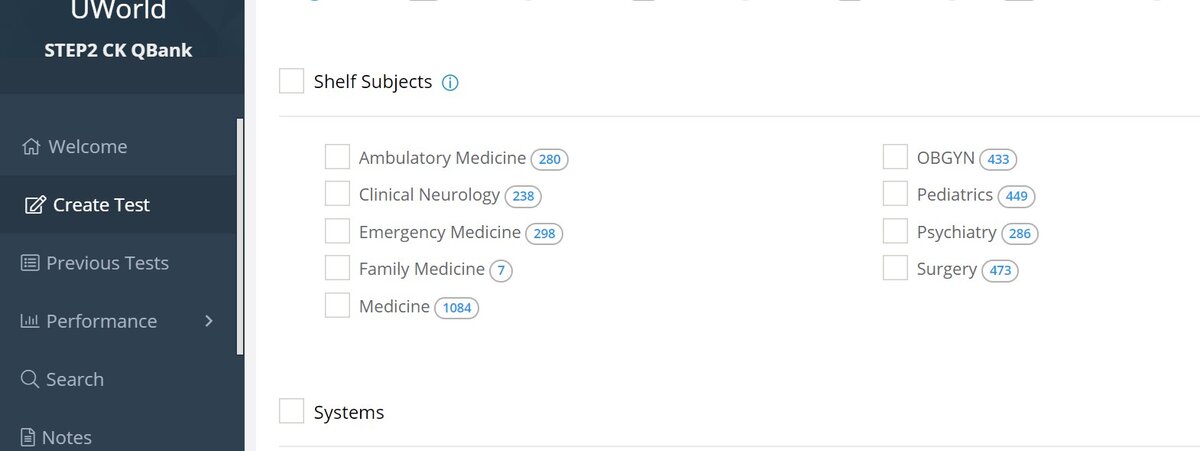Click the sidebar vertical scrollbar
This screenshot has width=1200, height=451.
(x=239, y=235)
